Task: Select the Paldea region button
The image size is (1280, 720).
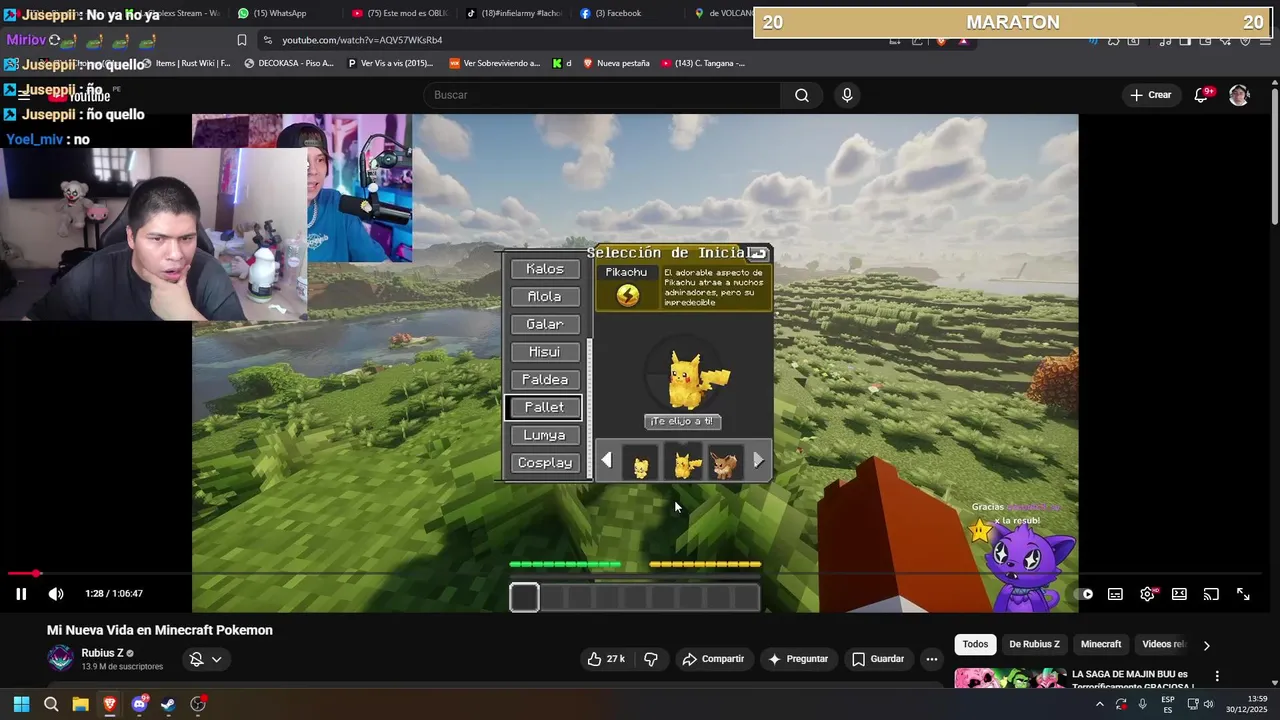Action: (545, 380)
